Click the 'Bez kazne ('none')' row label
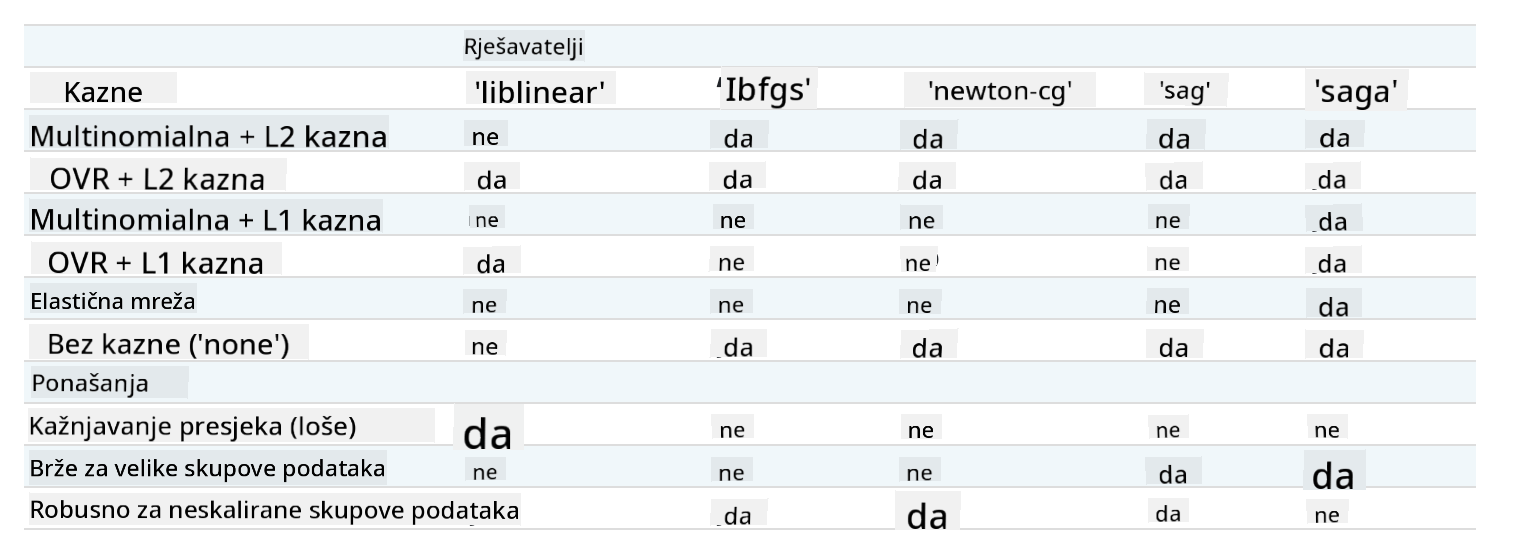1530x558 pixels. (x=168, y=346)
